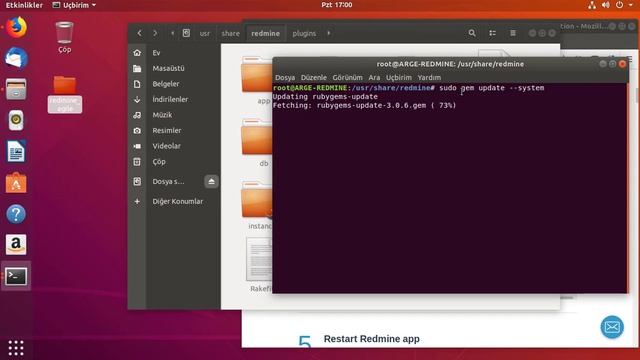640x360 pixels.
Task: Eject the Dosya s... volume
Action: (x=211, y=181)
